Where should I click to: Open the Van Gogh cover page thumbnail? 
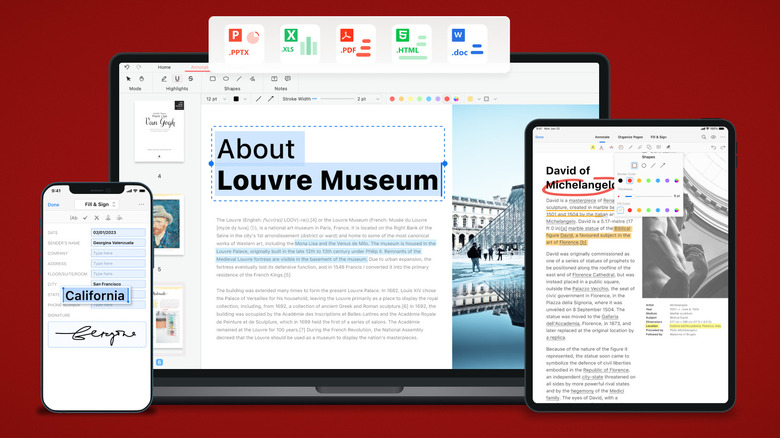pyautogui.click(x=159, y=131)
